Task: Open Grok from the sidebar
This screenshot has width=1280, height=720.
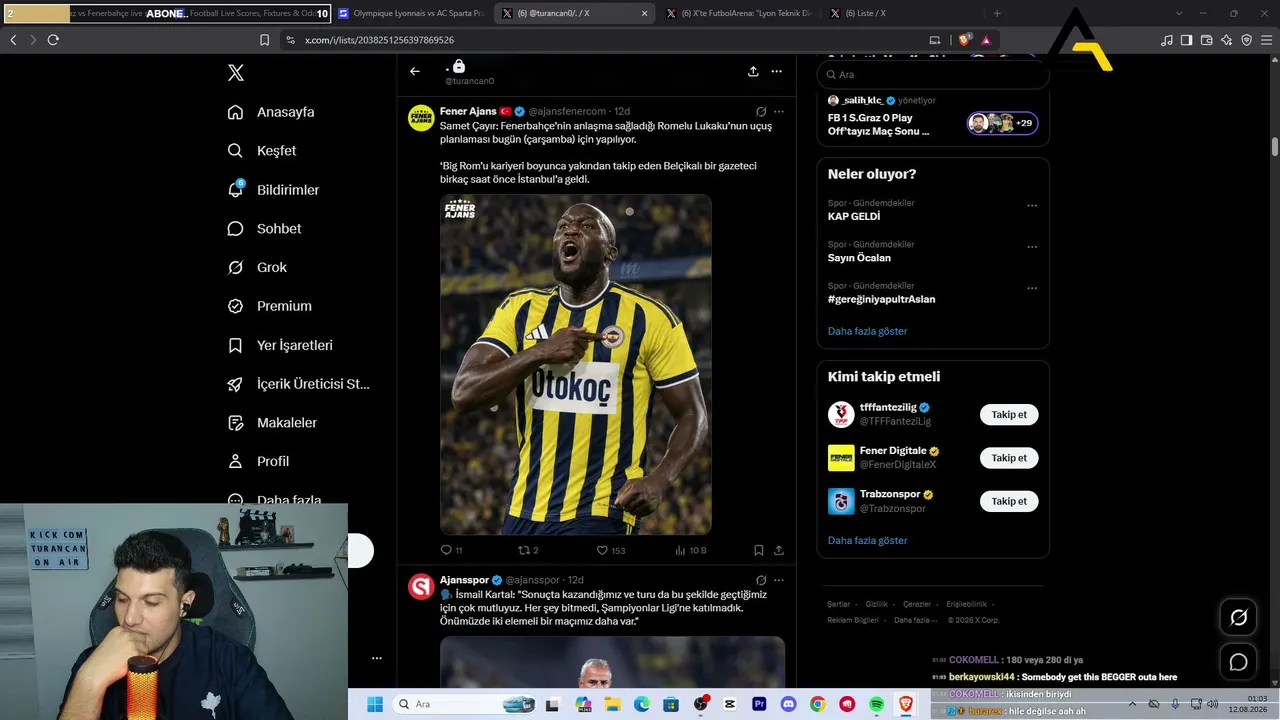Action: tap(258, 268)
